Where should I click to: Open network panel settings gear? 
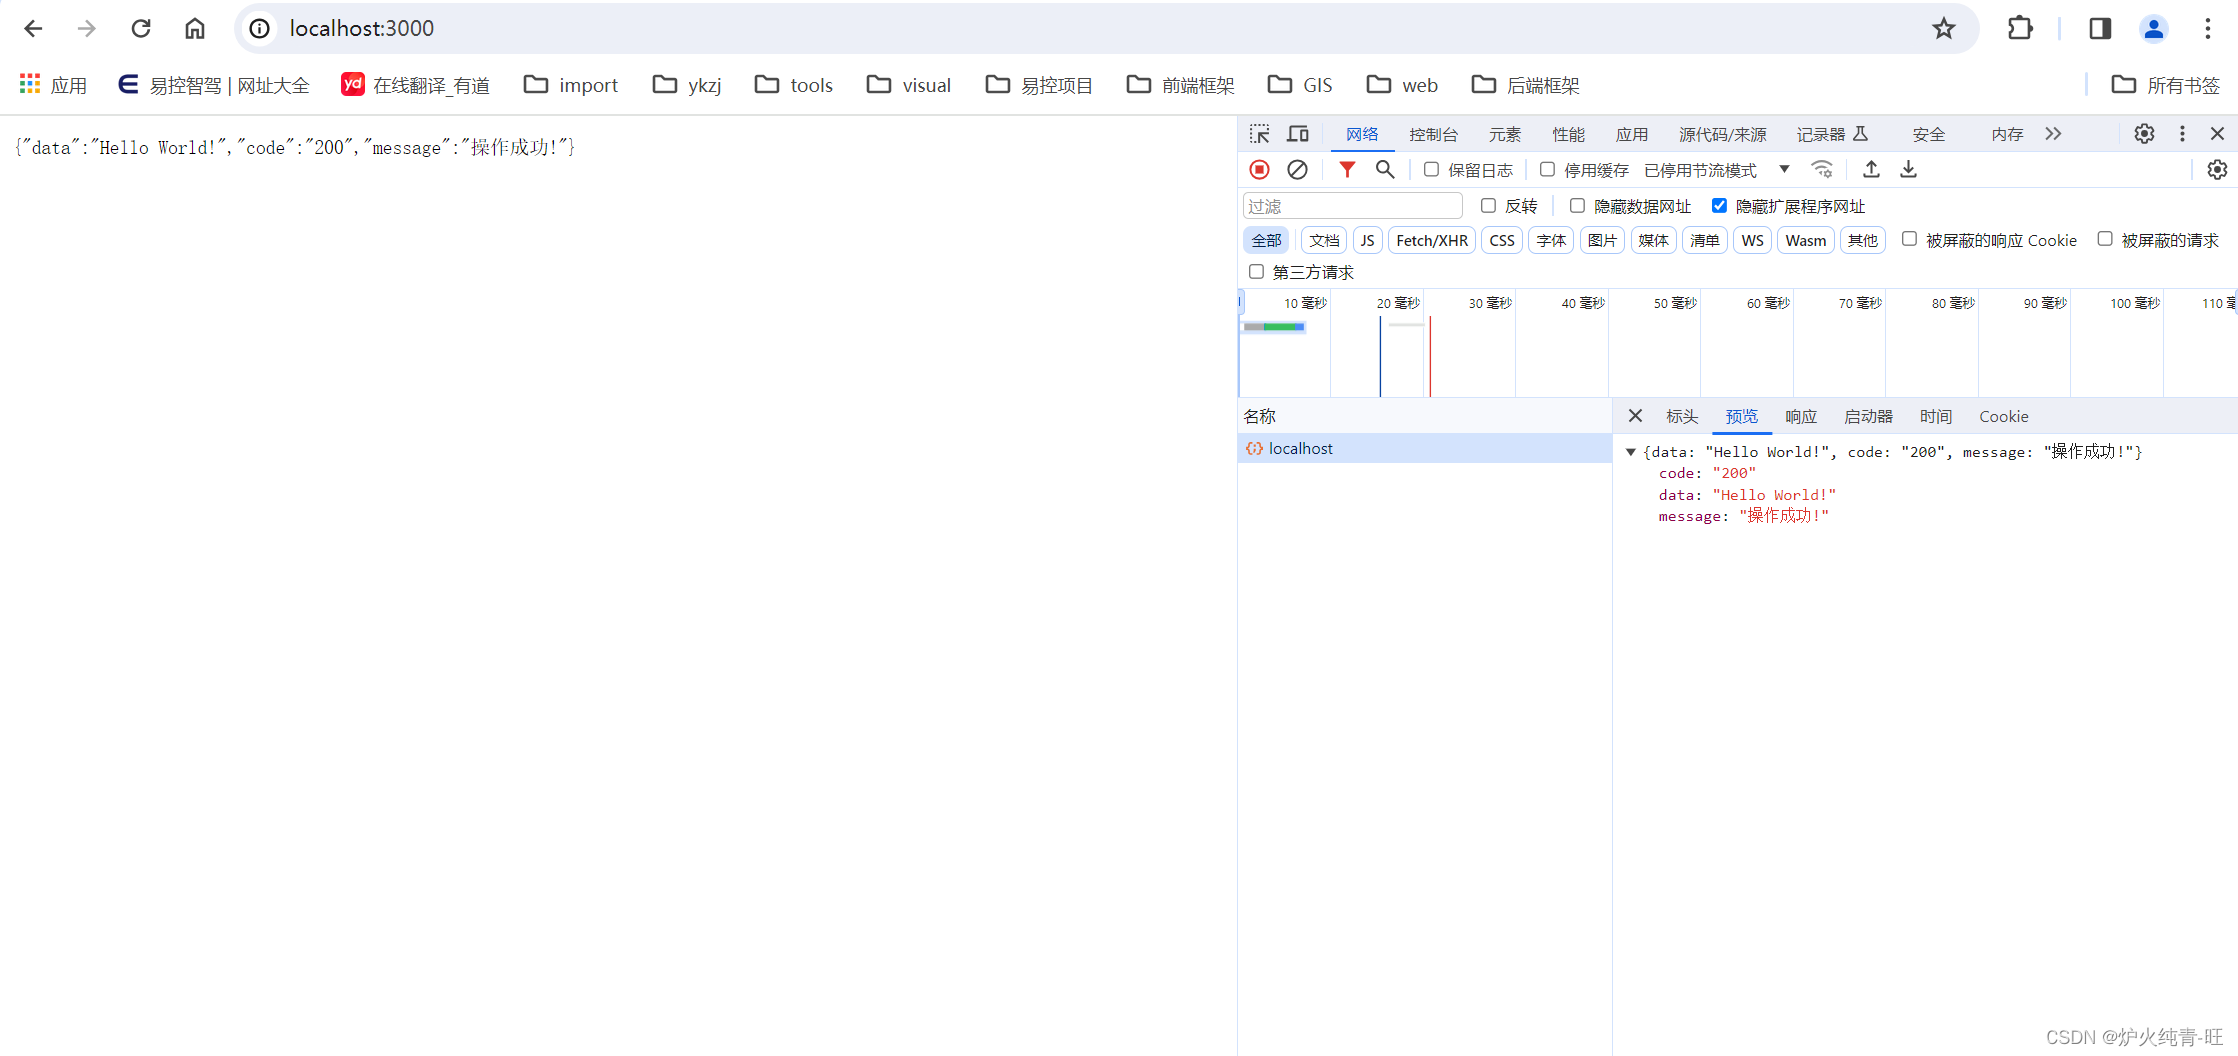2217,170
